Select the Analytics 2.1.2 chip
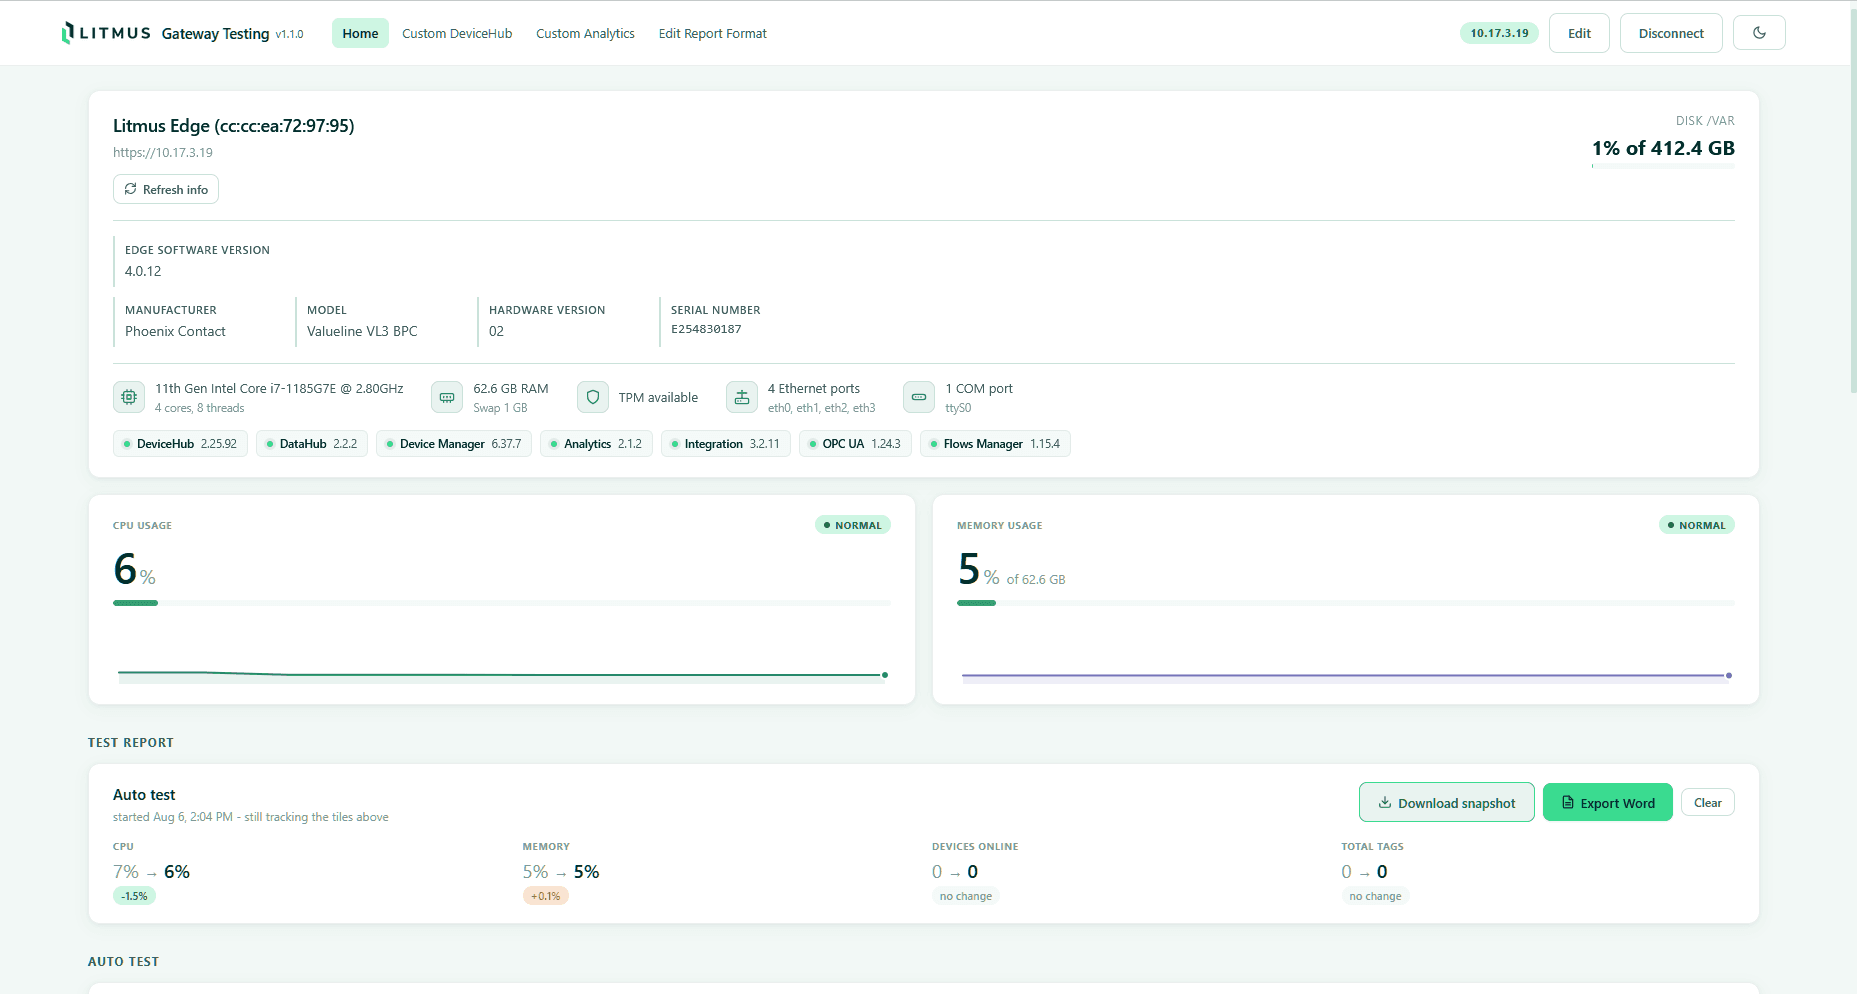This screenshot has width=1857, height=994. pyautogui.click(x=596, y=444)
